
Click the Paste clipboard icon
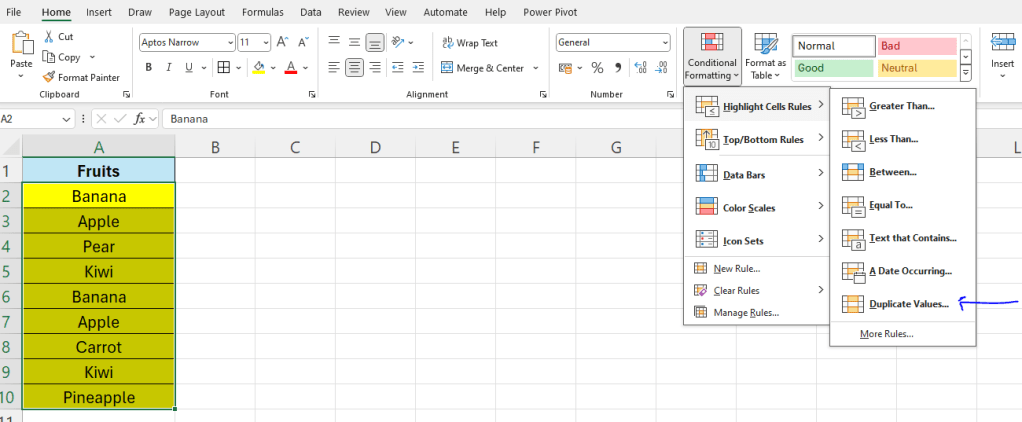(x=21, y=45)
